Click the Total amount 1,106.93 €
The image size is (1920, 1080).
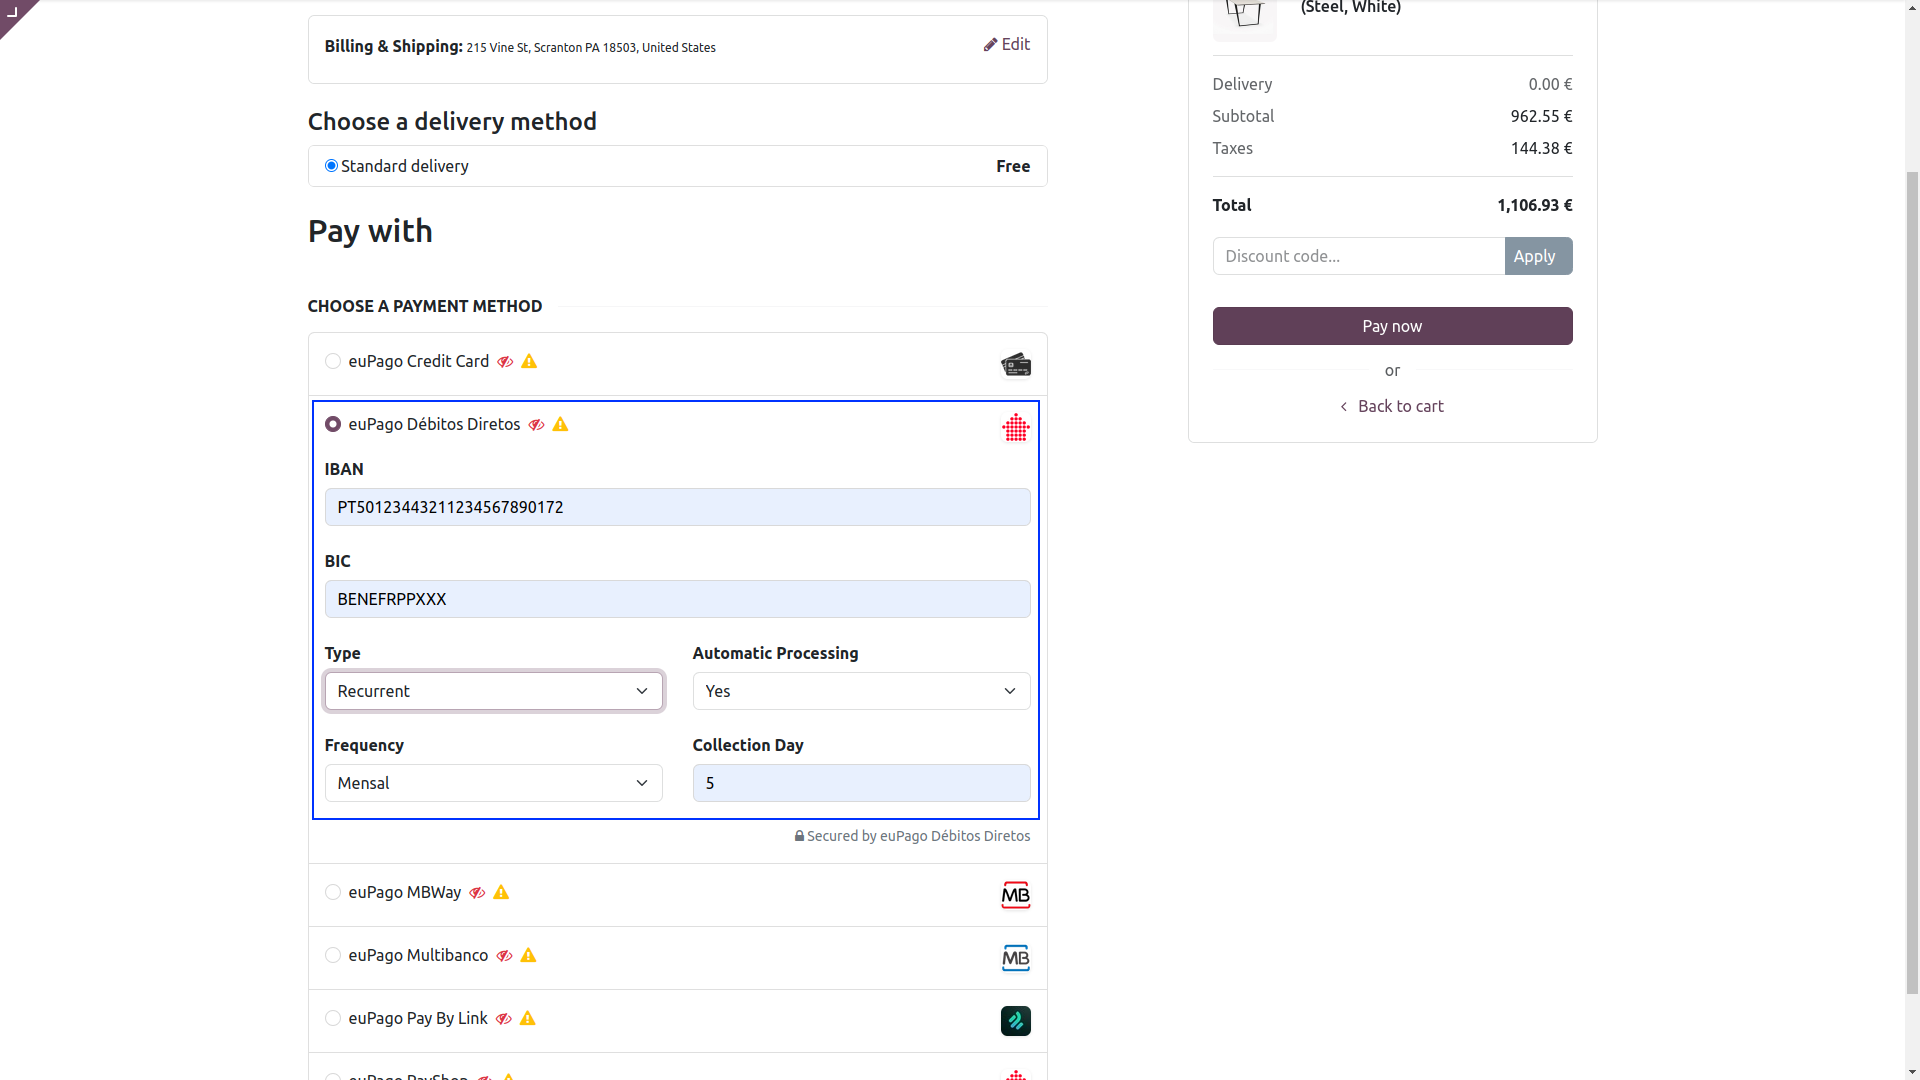click(x=1534, y=205)
